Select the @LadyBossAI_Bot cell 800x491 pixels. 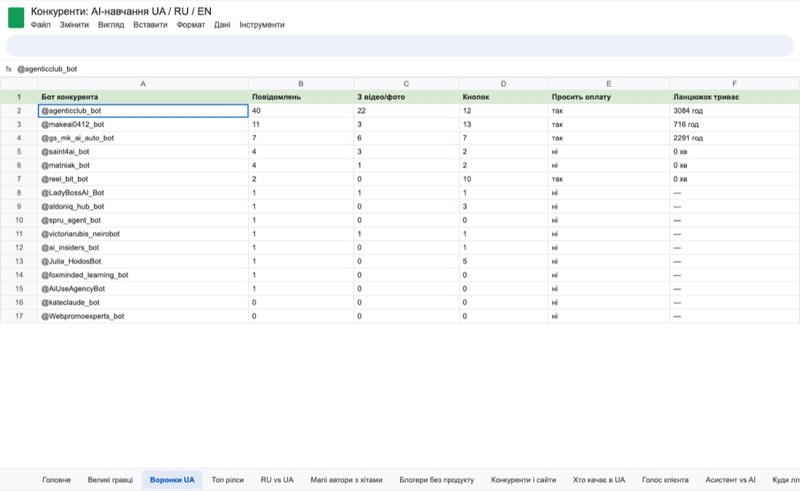143,192
